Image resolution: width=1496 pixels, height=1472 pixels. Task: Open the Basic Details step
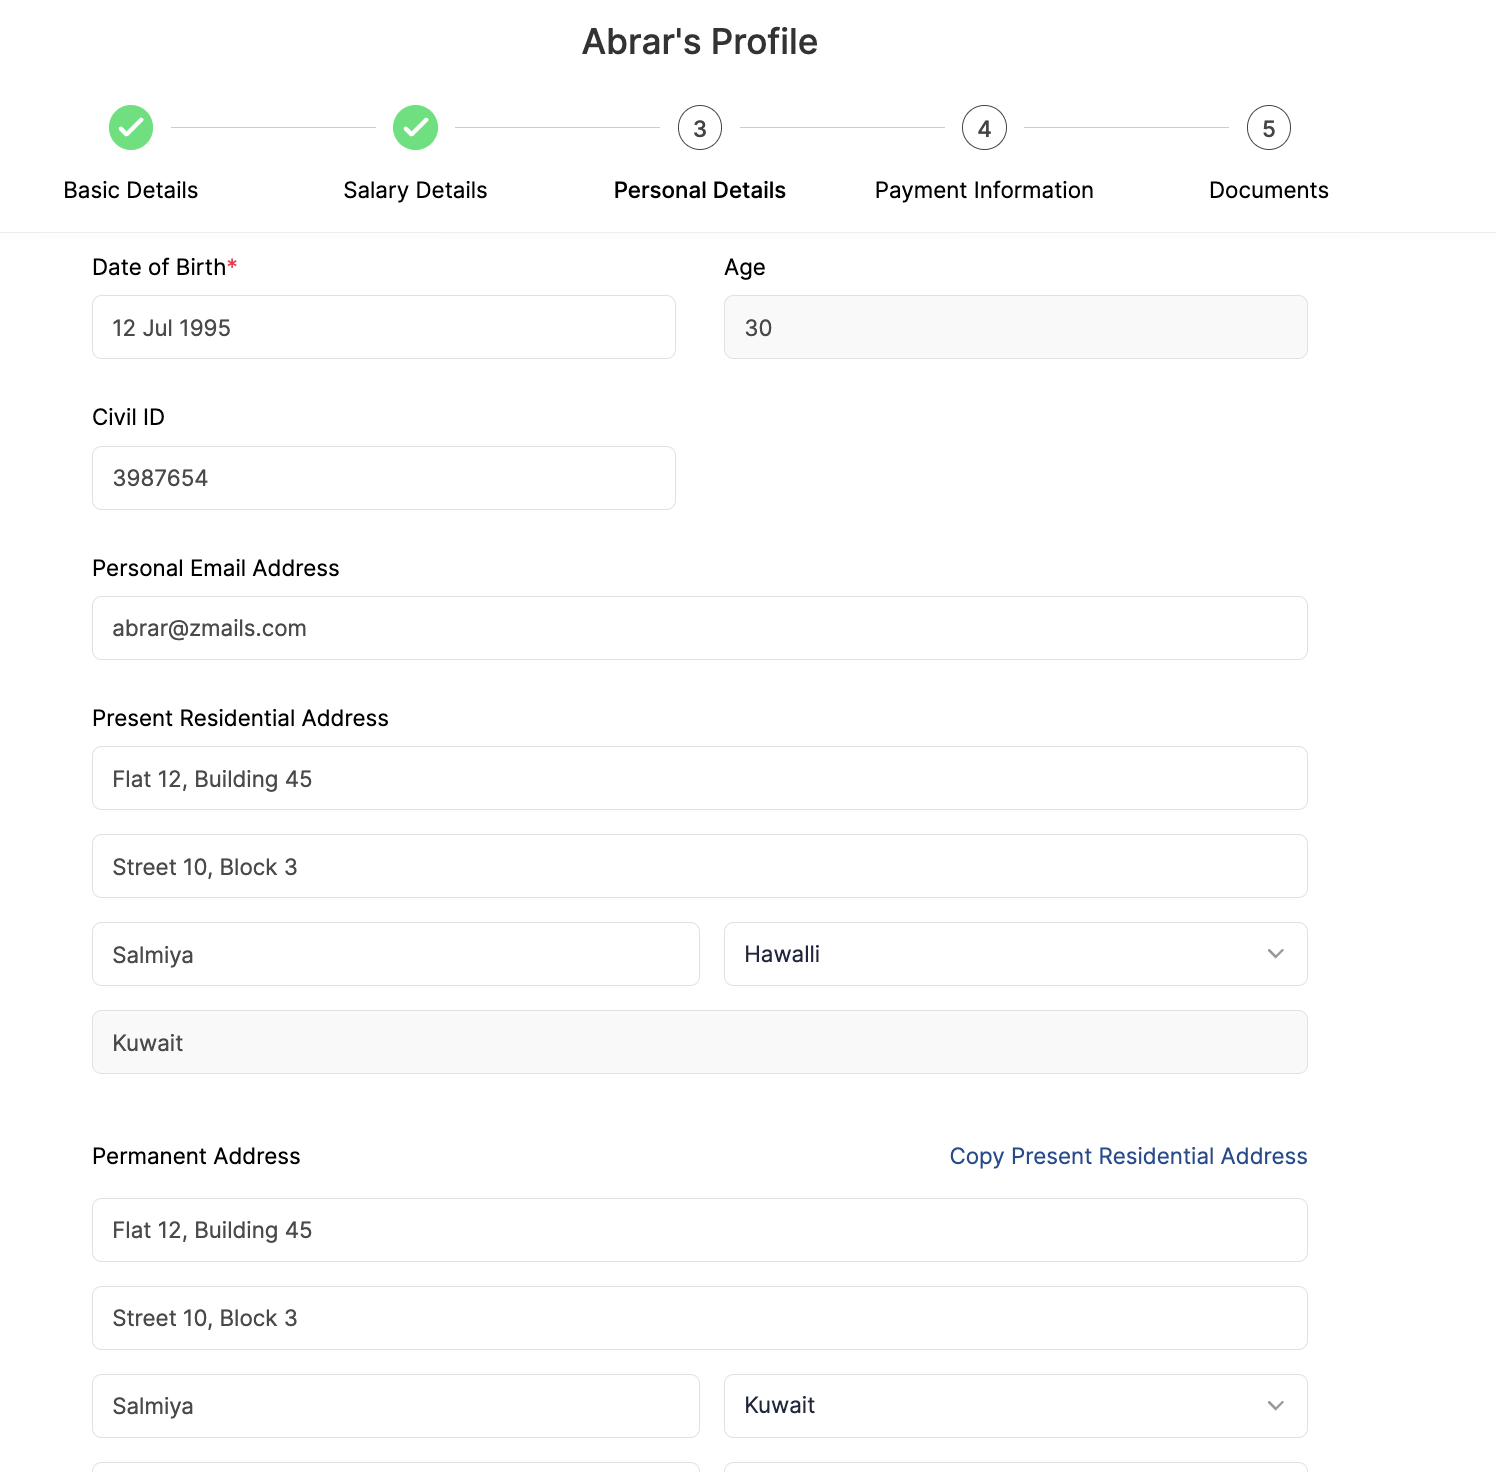tap(131, 190)
